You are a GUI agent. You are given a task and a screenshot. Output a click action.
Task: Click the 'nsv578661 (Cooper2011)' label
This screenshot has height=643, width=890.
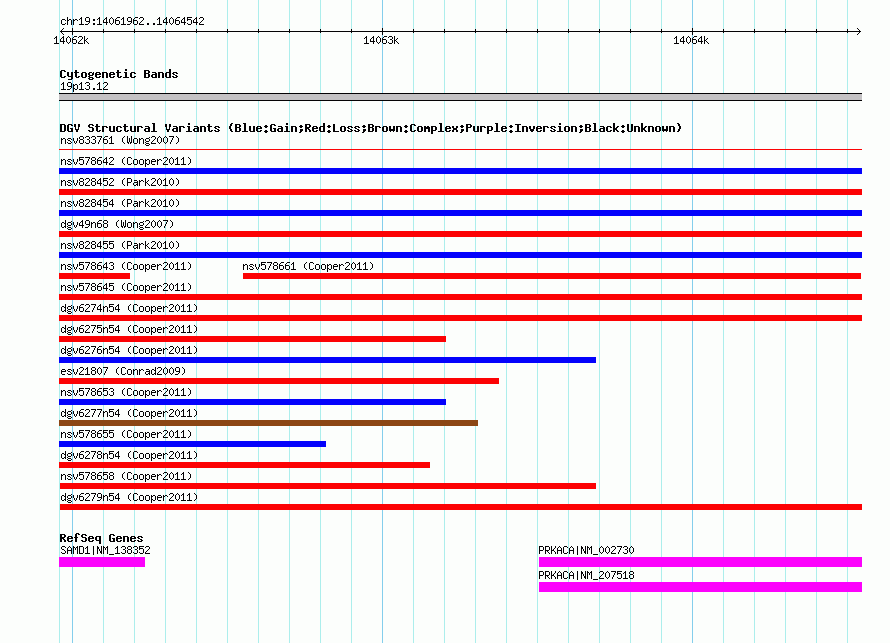tap(308, 266)
